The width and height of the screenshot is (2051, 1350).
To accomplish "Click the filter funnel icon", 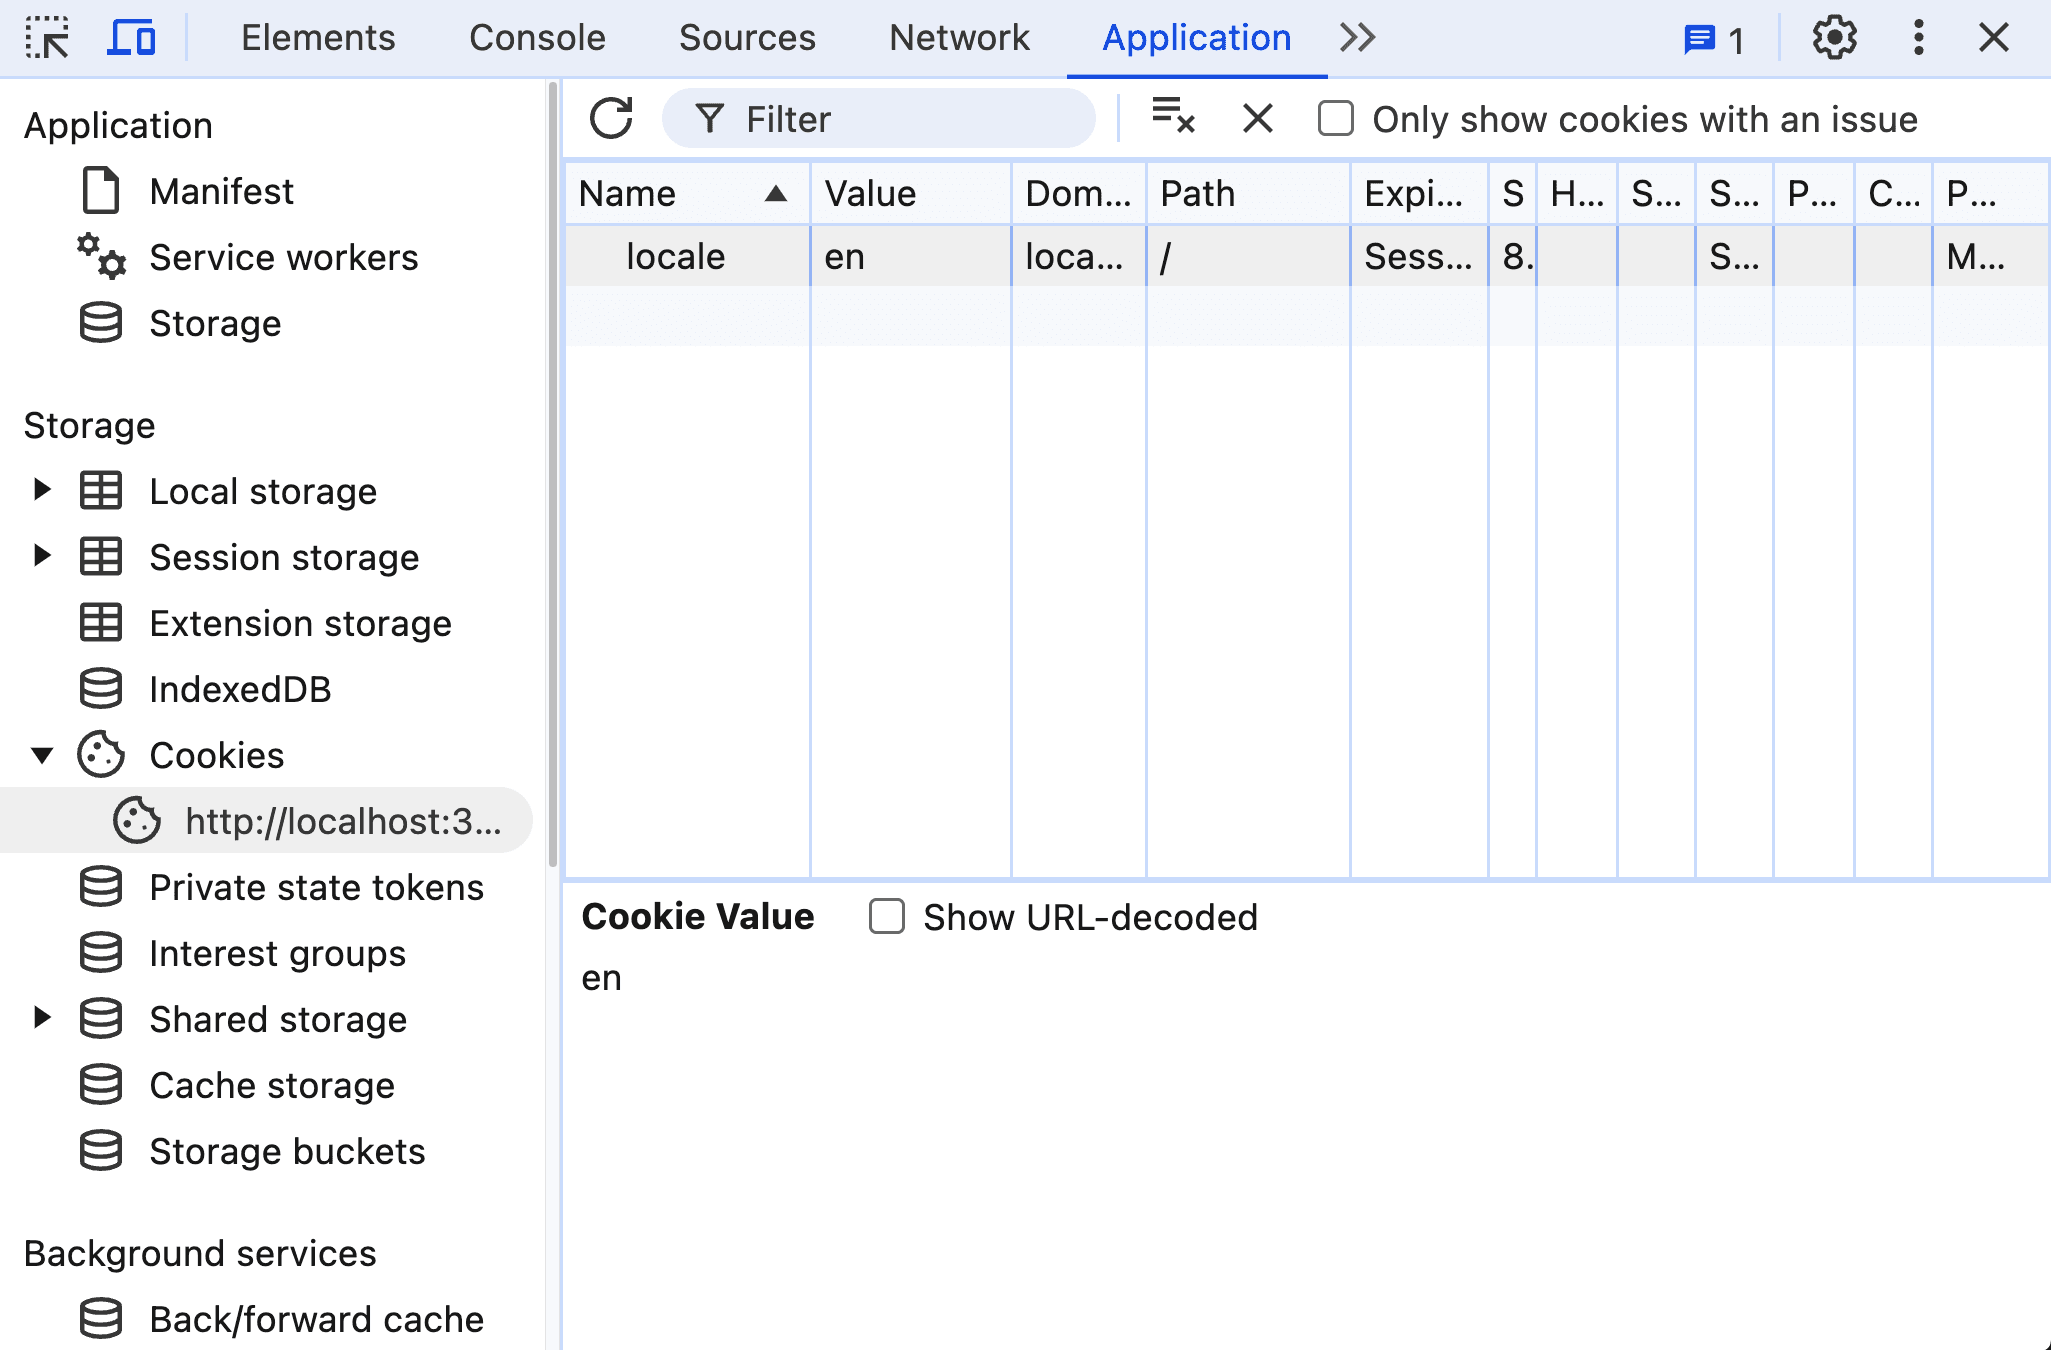I will [x=708, y=119].
